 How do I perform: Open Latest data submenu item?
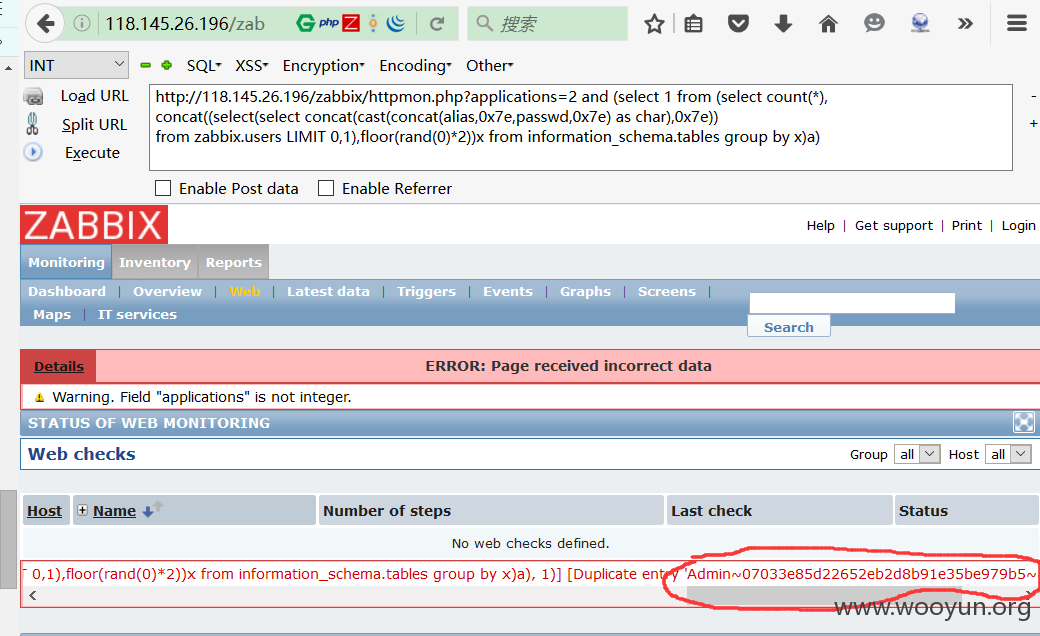328,291
